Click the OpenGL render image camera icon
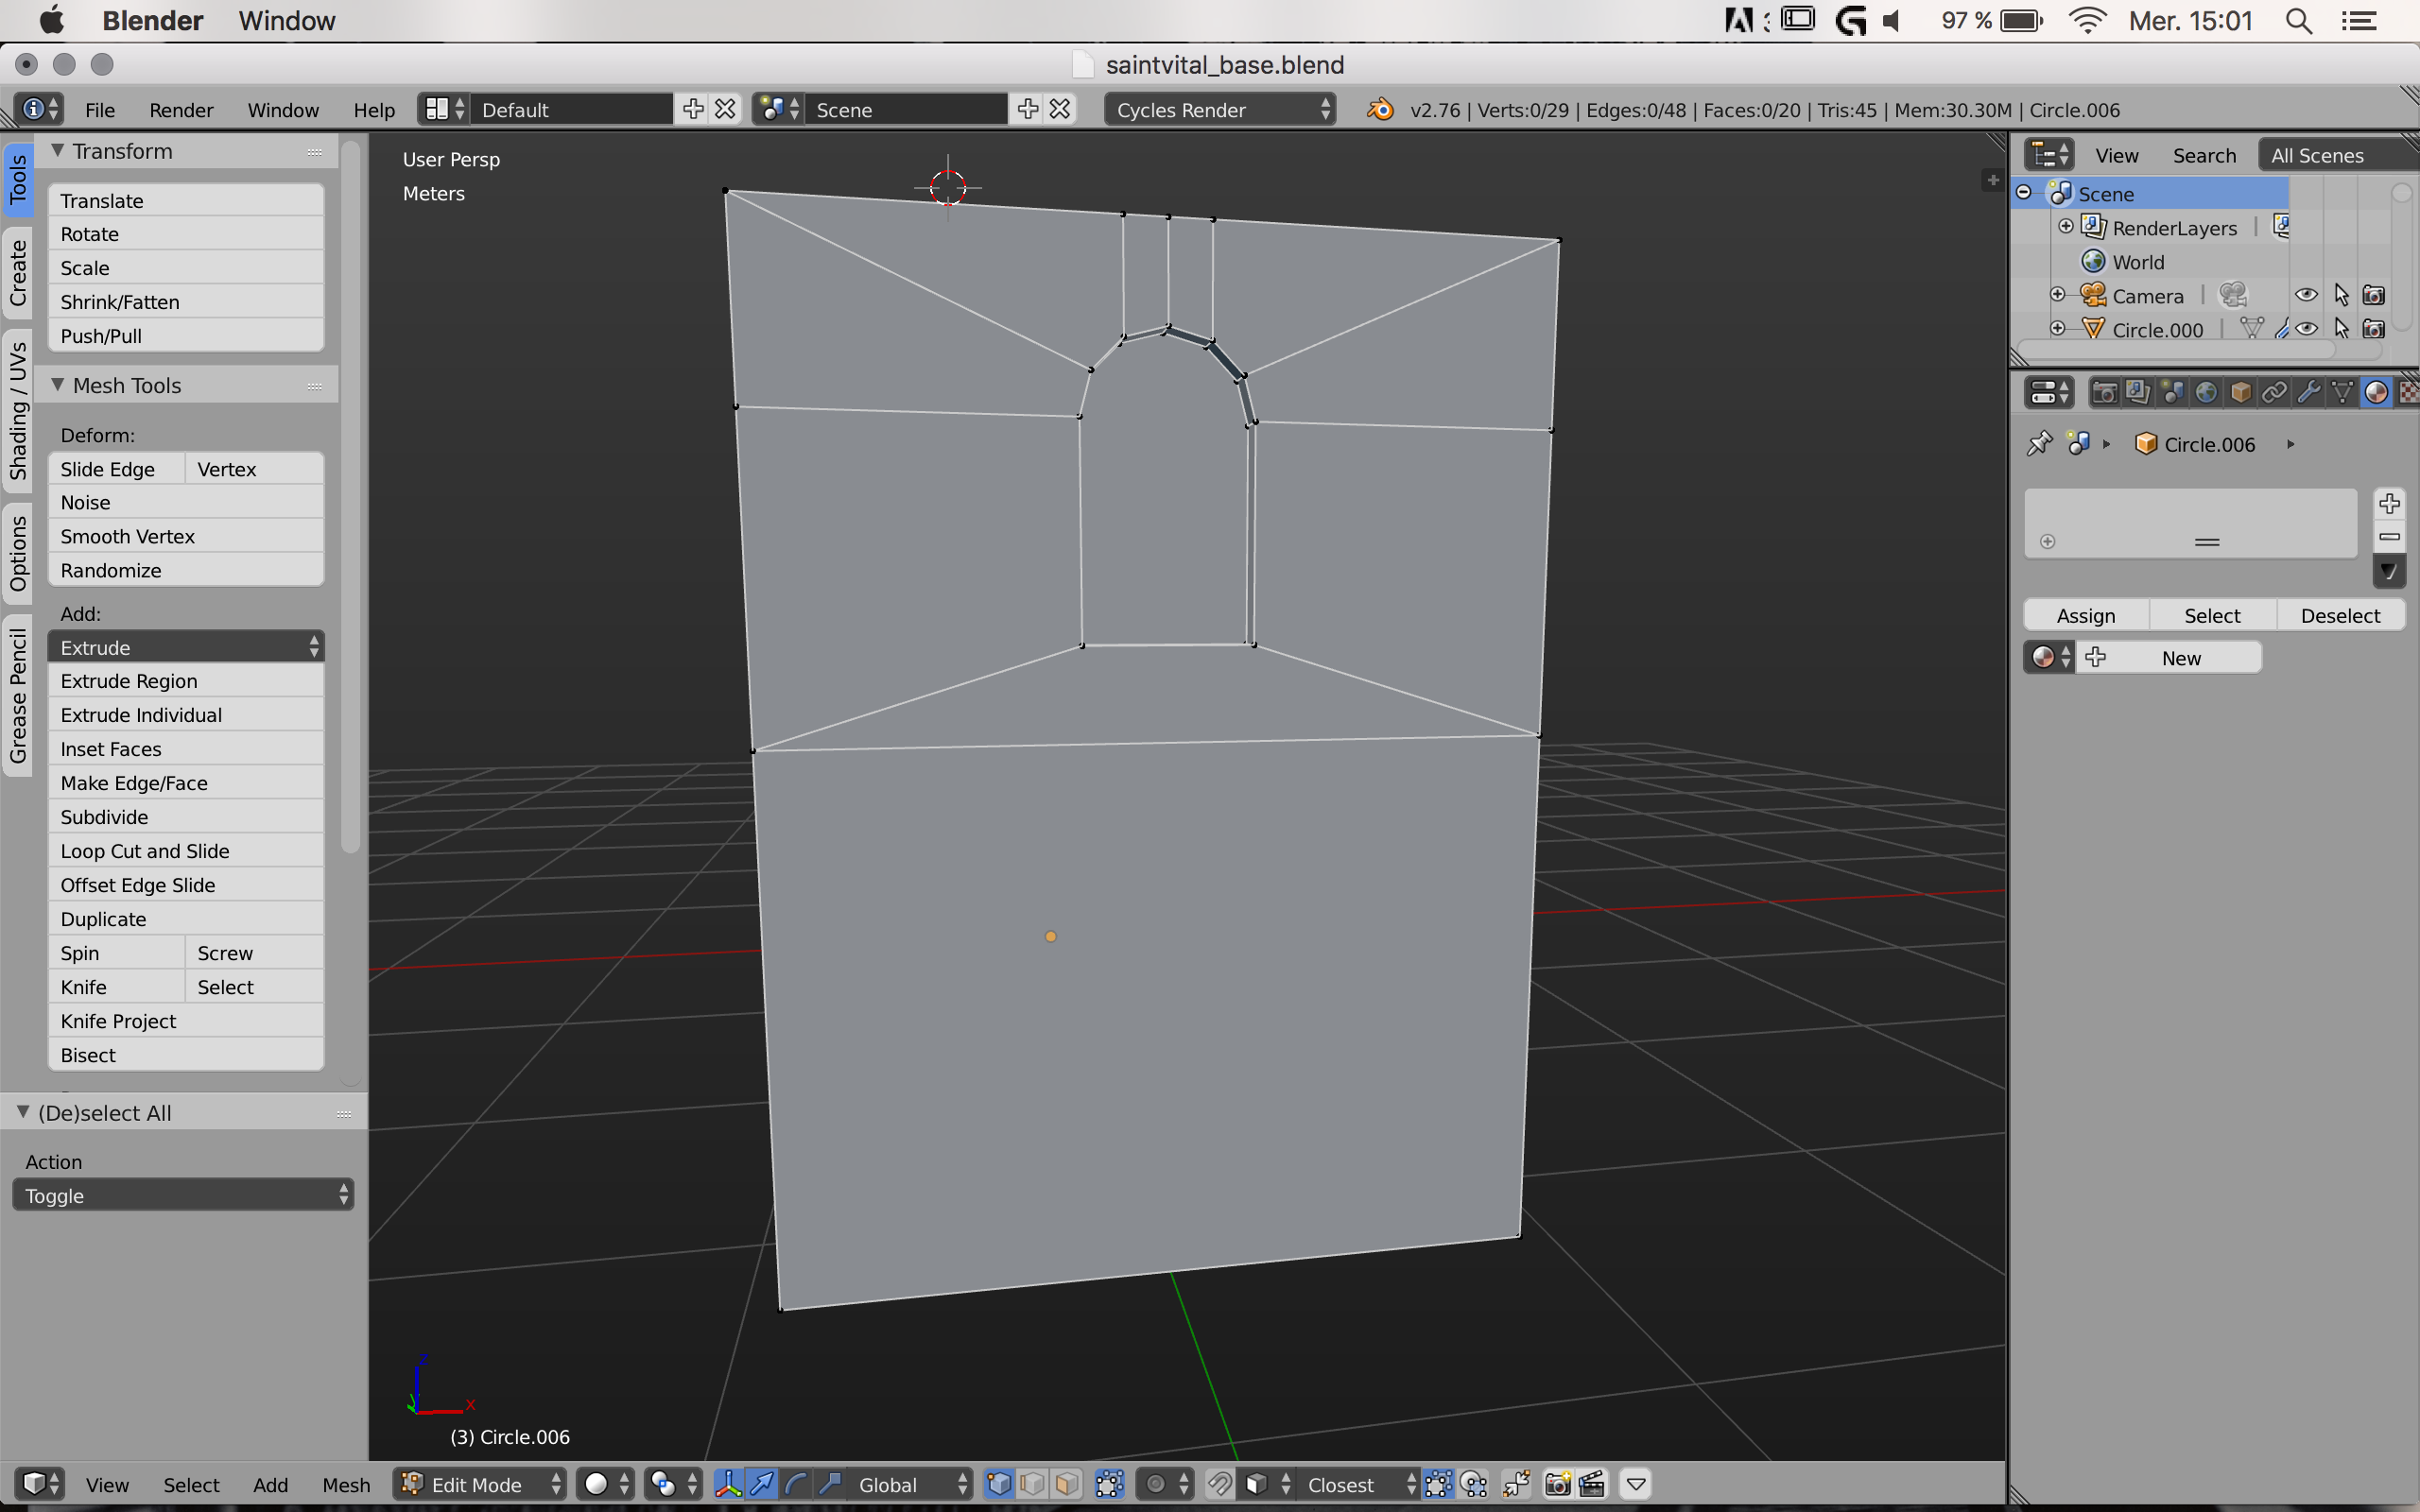2420x1512 pixels. coord(1557,1484)
